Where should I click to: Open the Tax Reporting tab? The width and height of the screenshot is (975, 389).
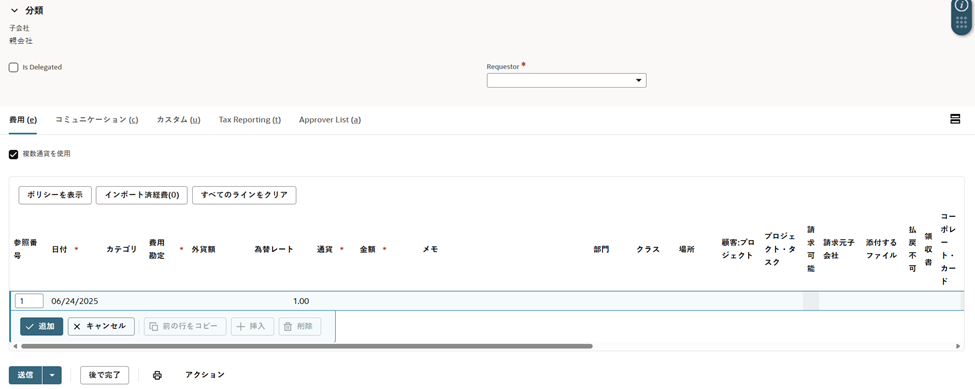[x=249, y=120]
